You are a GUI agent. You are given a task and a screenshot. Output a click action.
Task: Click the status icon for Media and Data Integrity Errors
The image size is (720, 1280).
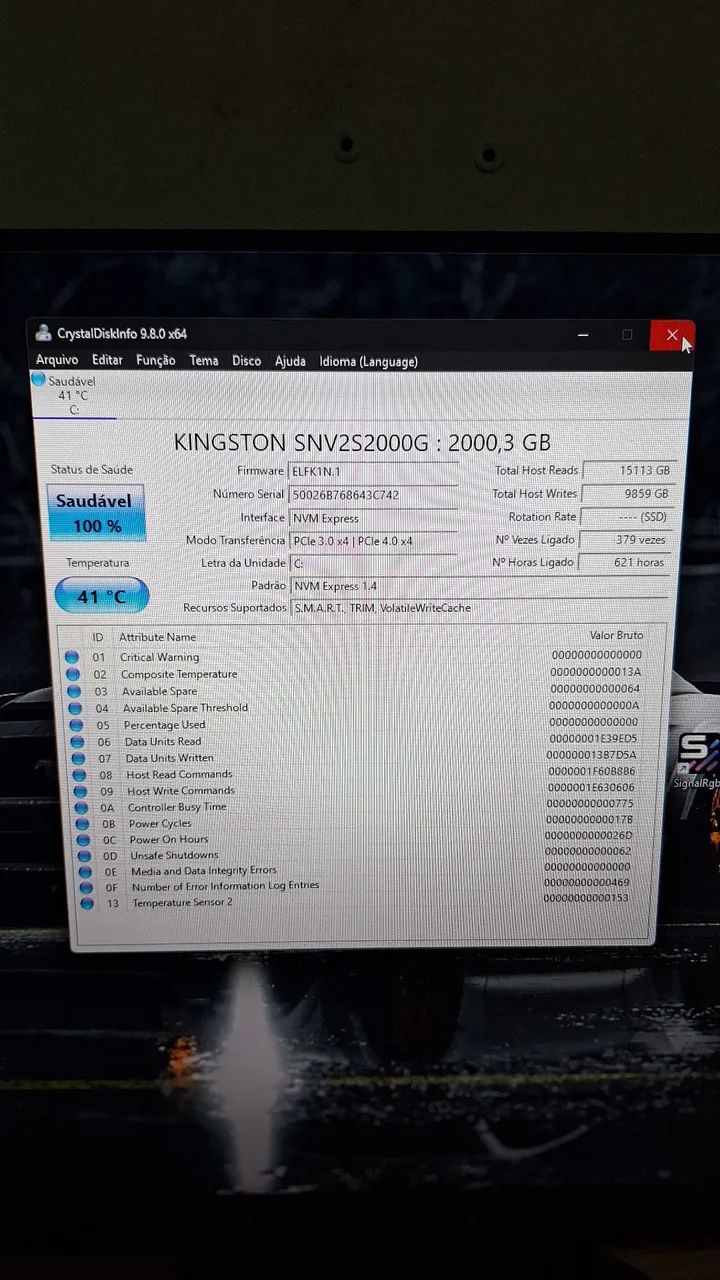pyautogui.click(x=85, y=871)
